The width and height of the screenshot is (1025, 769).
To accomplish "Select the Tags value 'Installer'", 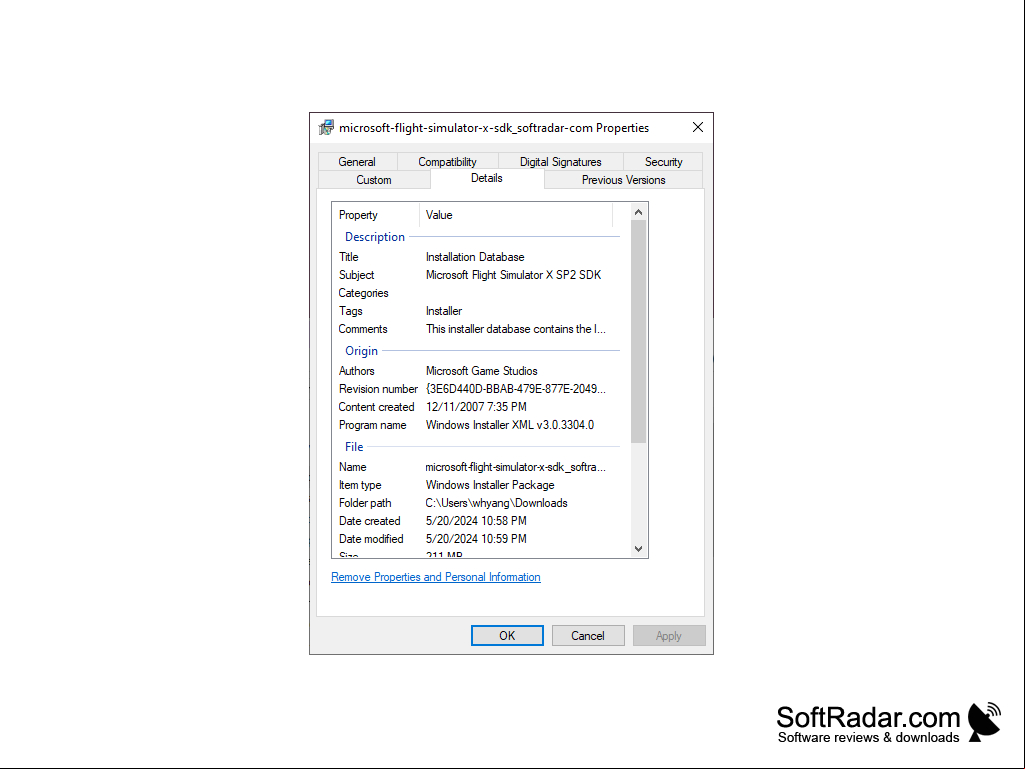I will (444, 311).
